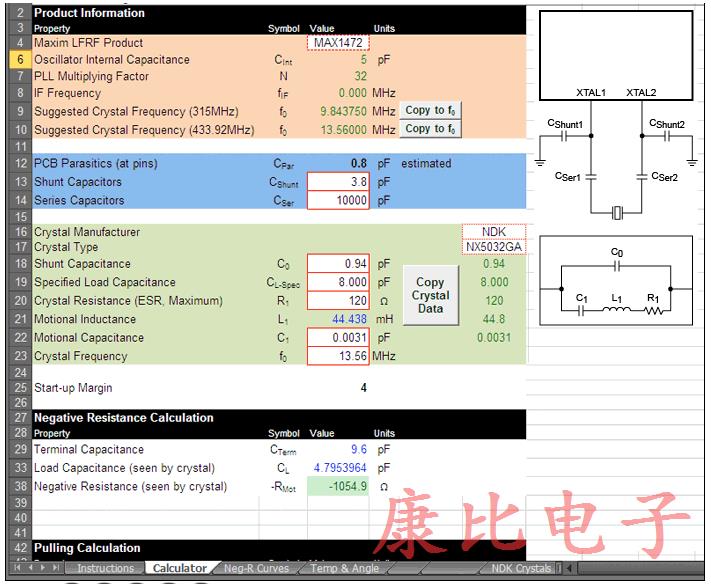
Task: Expand the Crystal Type selector NX5032GA
Action: pos(493,247)
